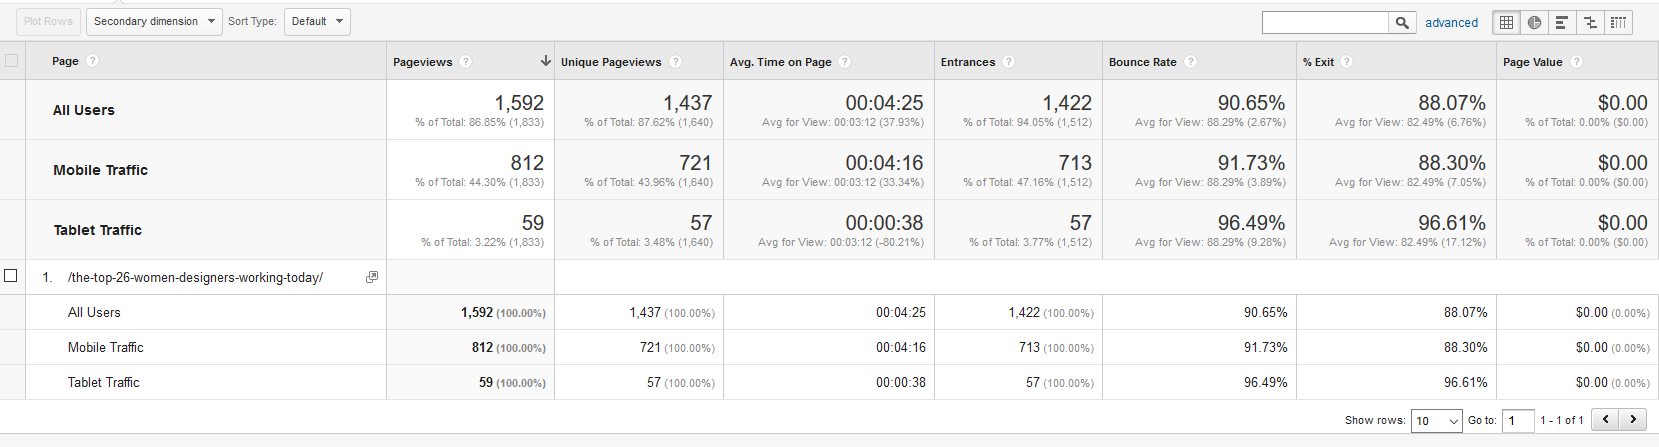The width and height of the screenshot is (1659, 447).
Task: Open the Secondary dimension dropdown
Action: click(x=154, y=21)
